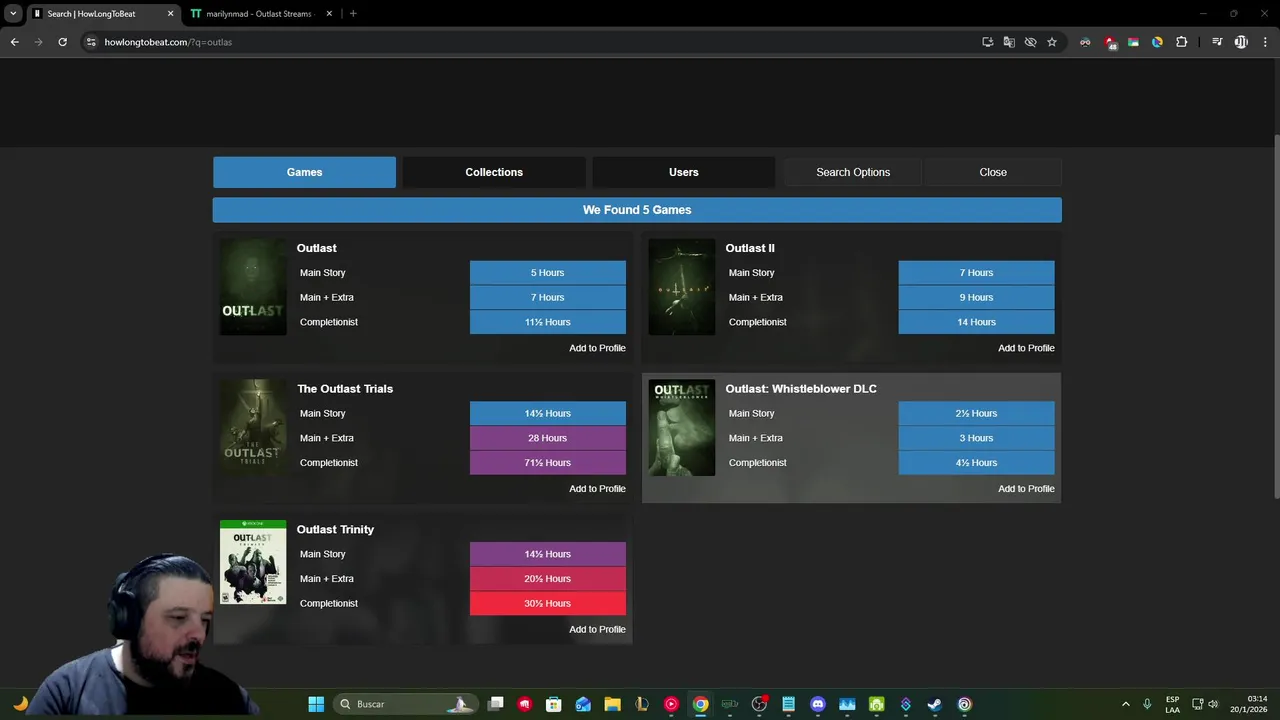Open the Outlast II title link

(x=750, y=248)
